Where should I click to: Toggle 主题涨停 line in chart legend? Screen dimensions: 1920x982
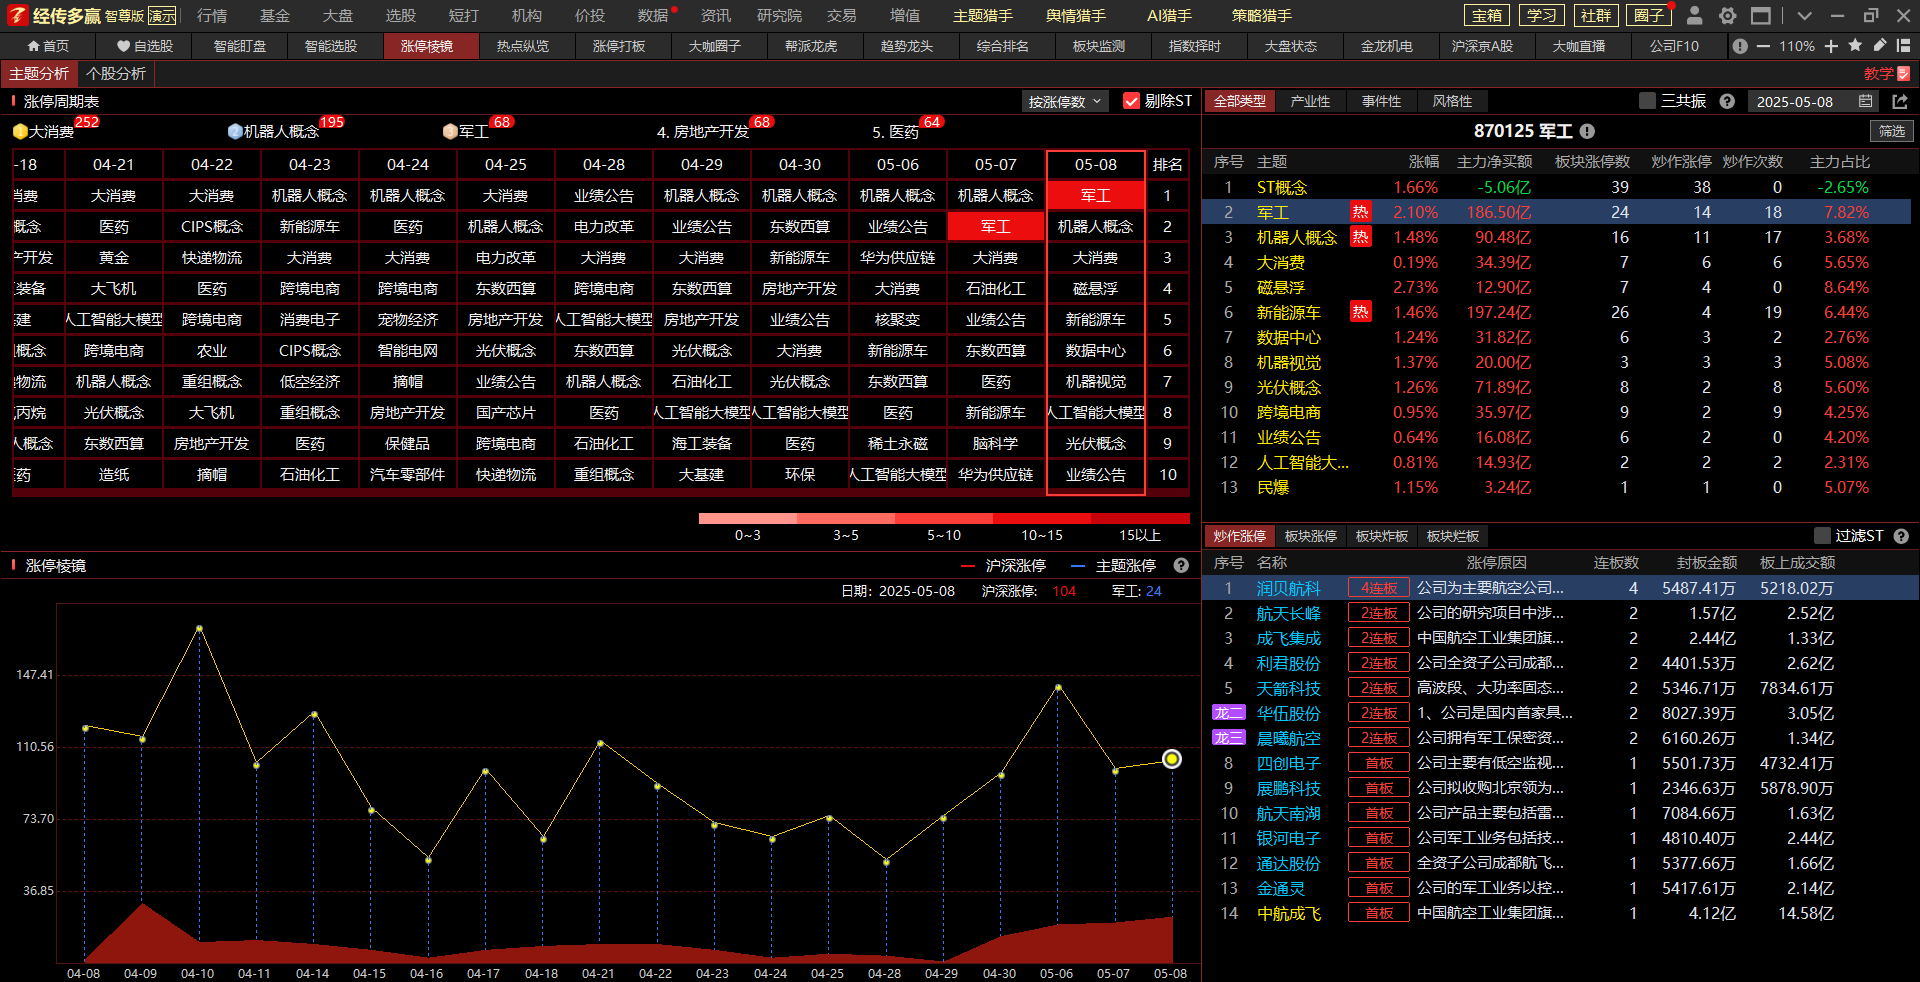(x=1113, y=566)
